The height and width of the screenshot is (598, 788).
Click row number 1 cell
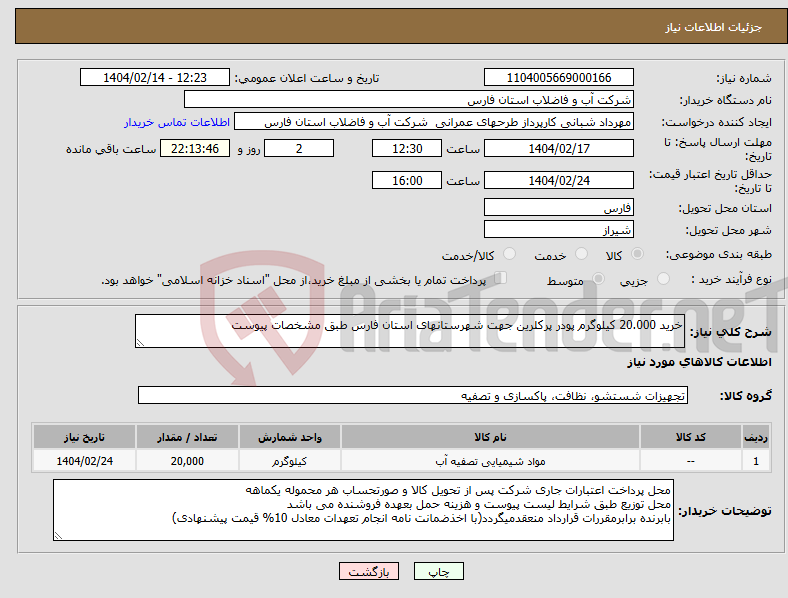pyautogui.click(x=756, y=461)
